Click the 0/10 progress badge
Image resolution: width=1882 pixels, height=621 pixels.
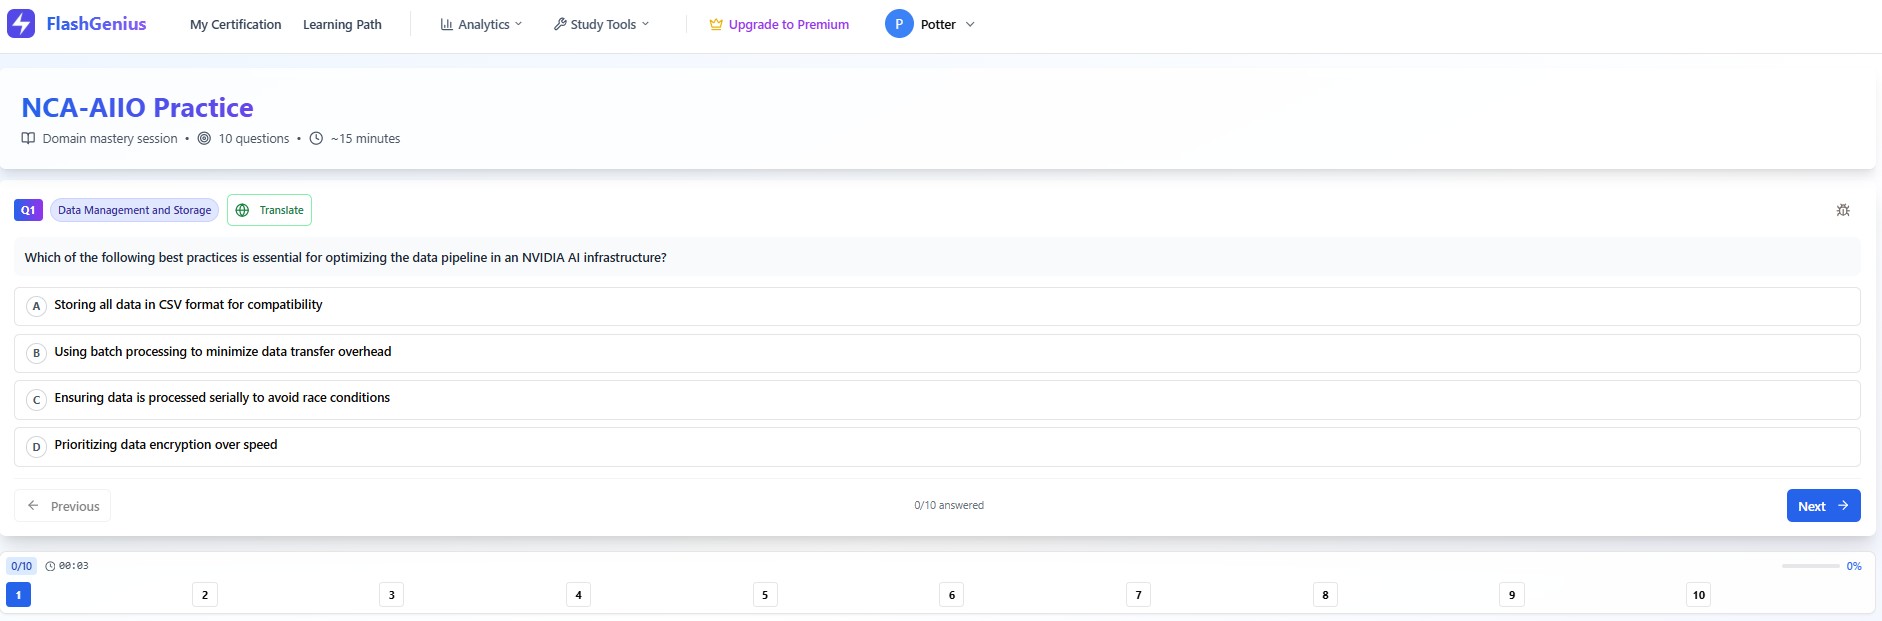click(22, 566)
